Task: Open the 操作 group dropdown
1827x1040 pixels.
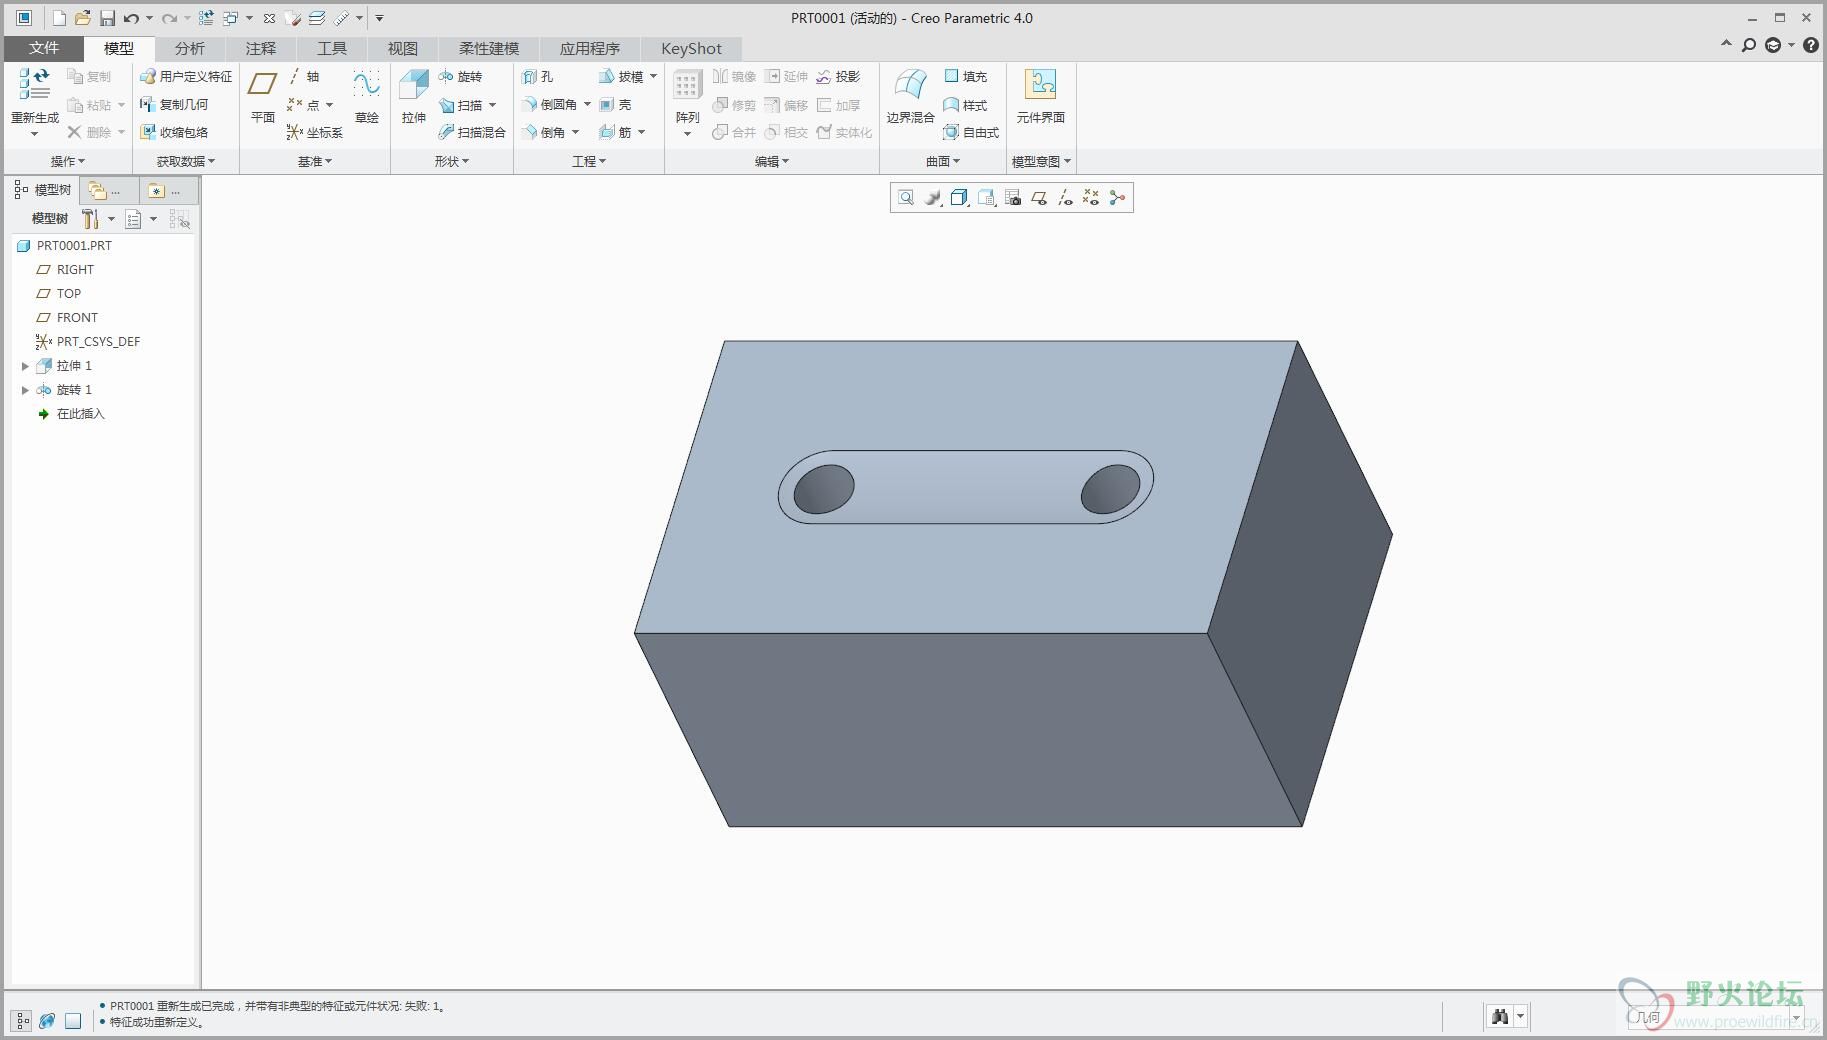Action: (x=68, y=161)
